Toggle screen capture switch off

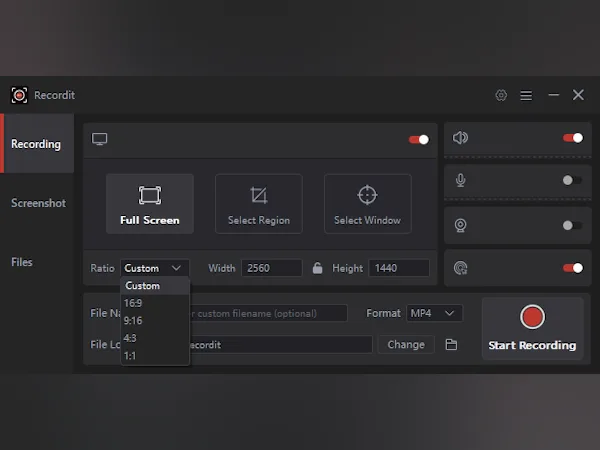[419, 140]
